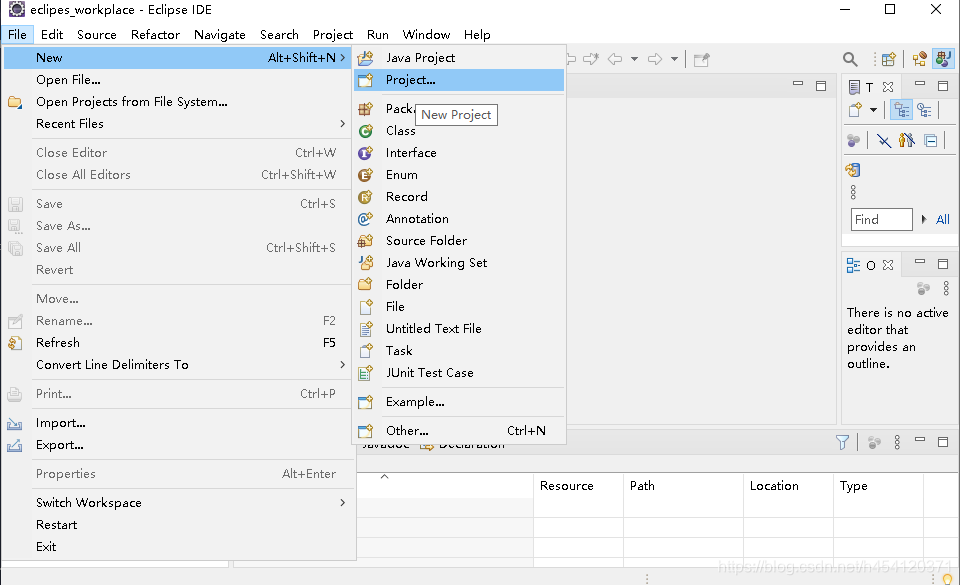Toggle Focus on Workweek in Task List
This screenshot has height=585, width=960.
click(853, 141)
